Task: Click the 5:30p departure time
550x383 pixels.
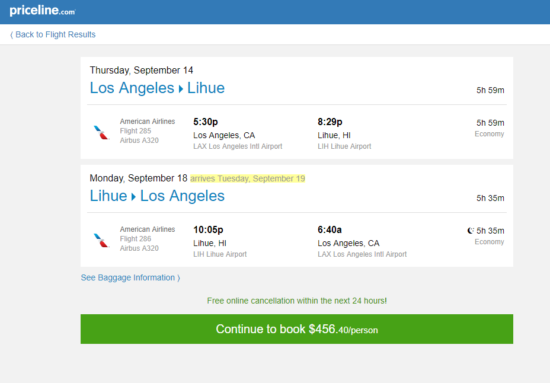Action: (x=206, y=122)
